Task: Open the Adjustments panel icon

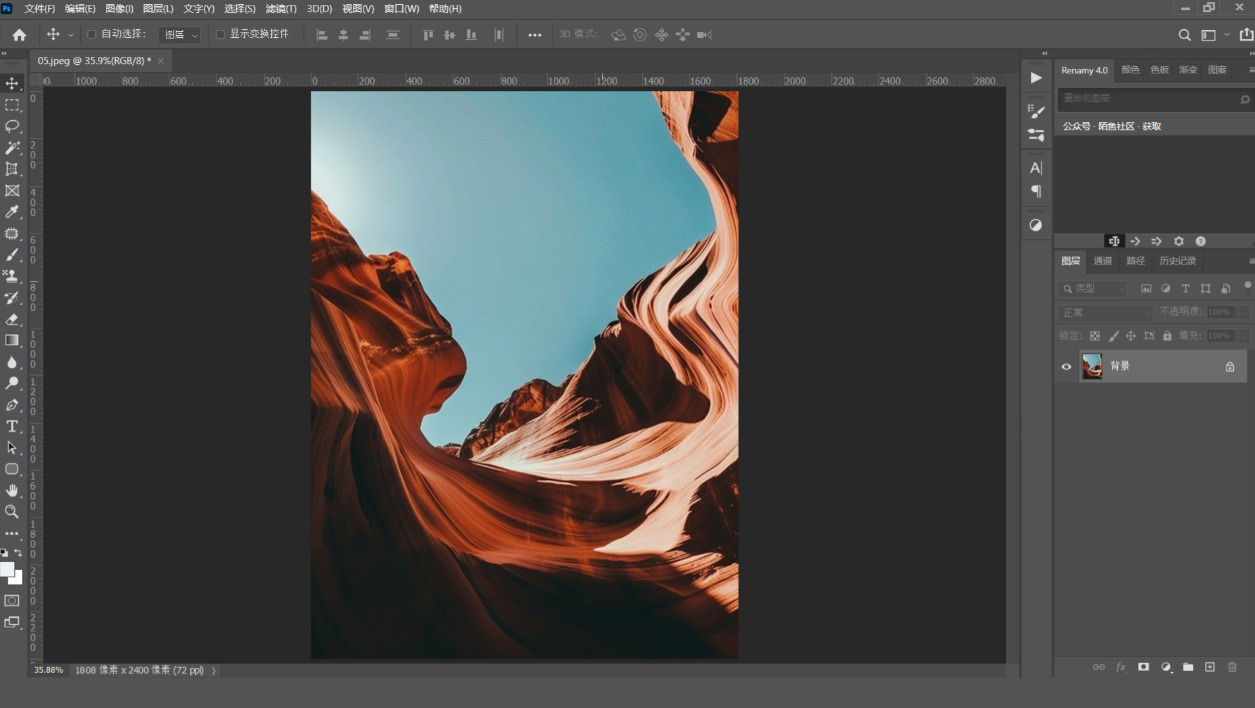Action: coord(1036,225)
